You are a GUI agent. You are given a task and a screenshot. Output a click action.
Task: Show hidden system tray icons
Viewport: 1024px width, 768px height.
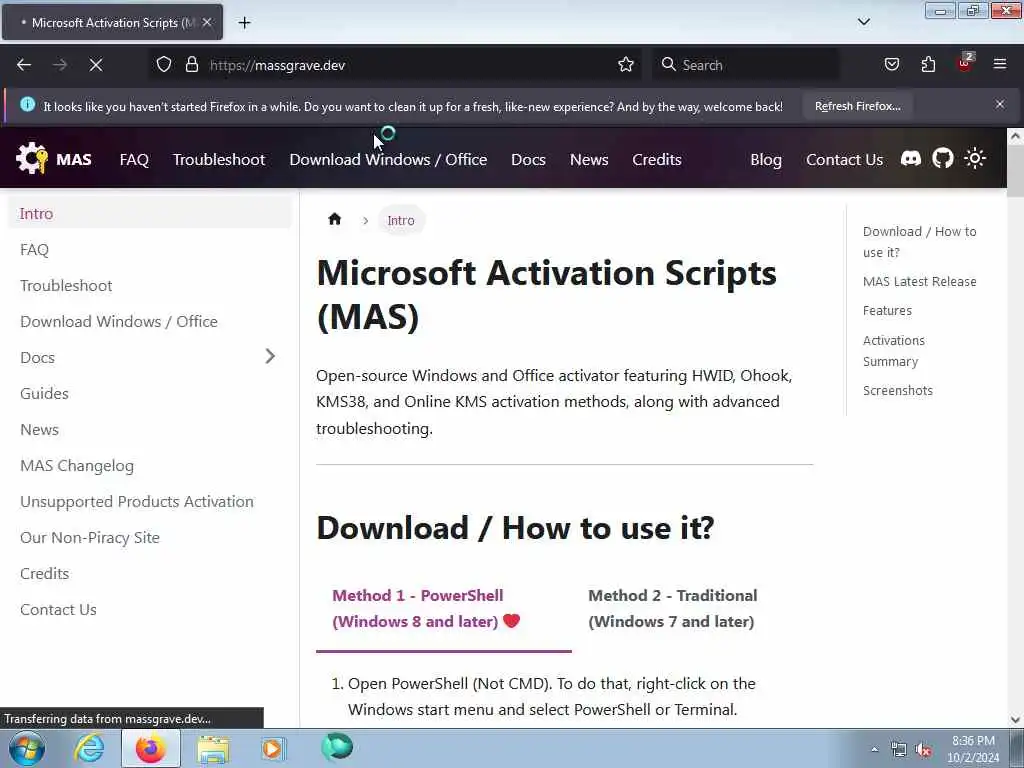point(874,749)
